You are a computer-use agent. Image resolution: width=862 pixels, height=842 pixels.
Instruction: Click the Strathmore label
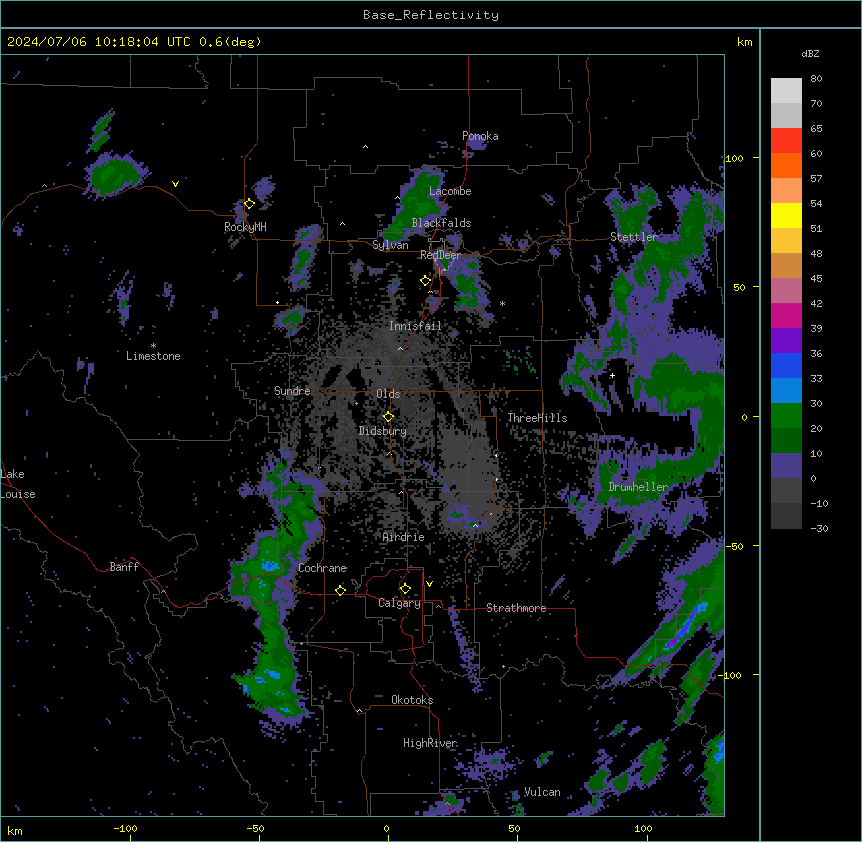tap(516, 608)
